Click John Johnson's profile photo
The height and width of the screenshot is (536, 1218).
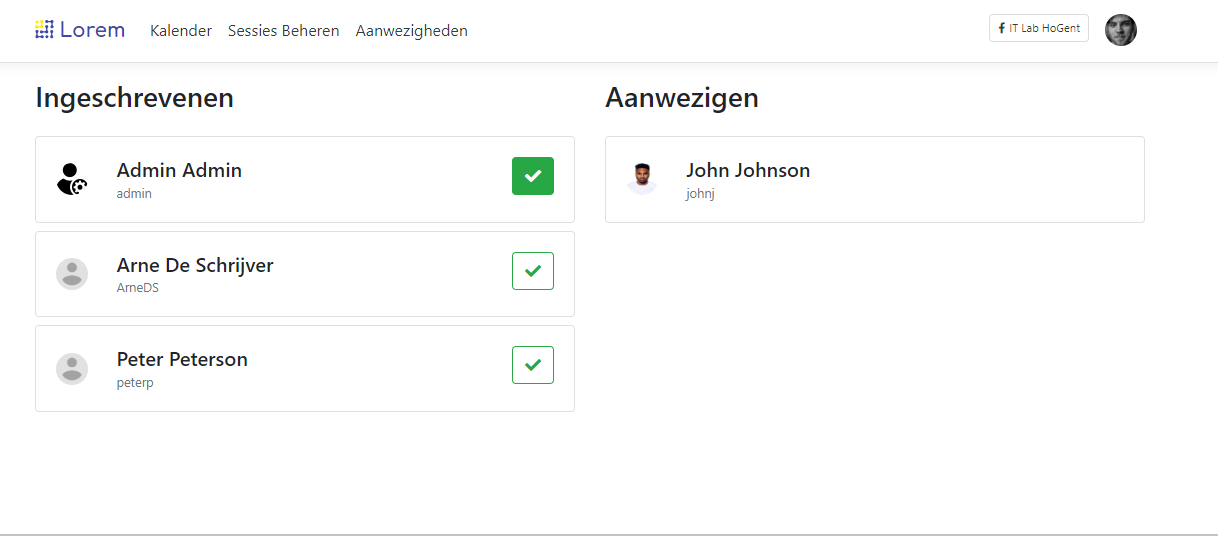click(642, 179)
